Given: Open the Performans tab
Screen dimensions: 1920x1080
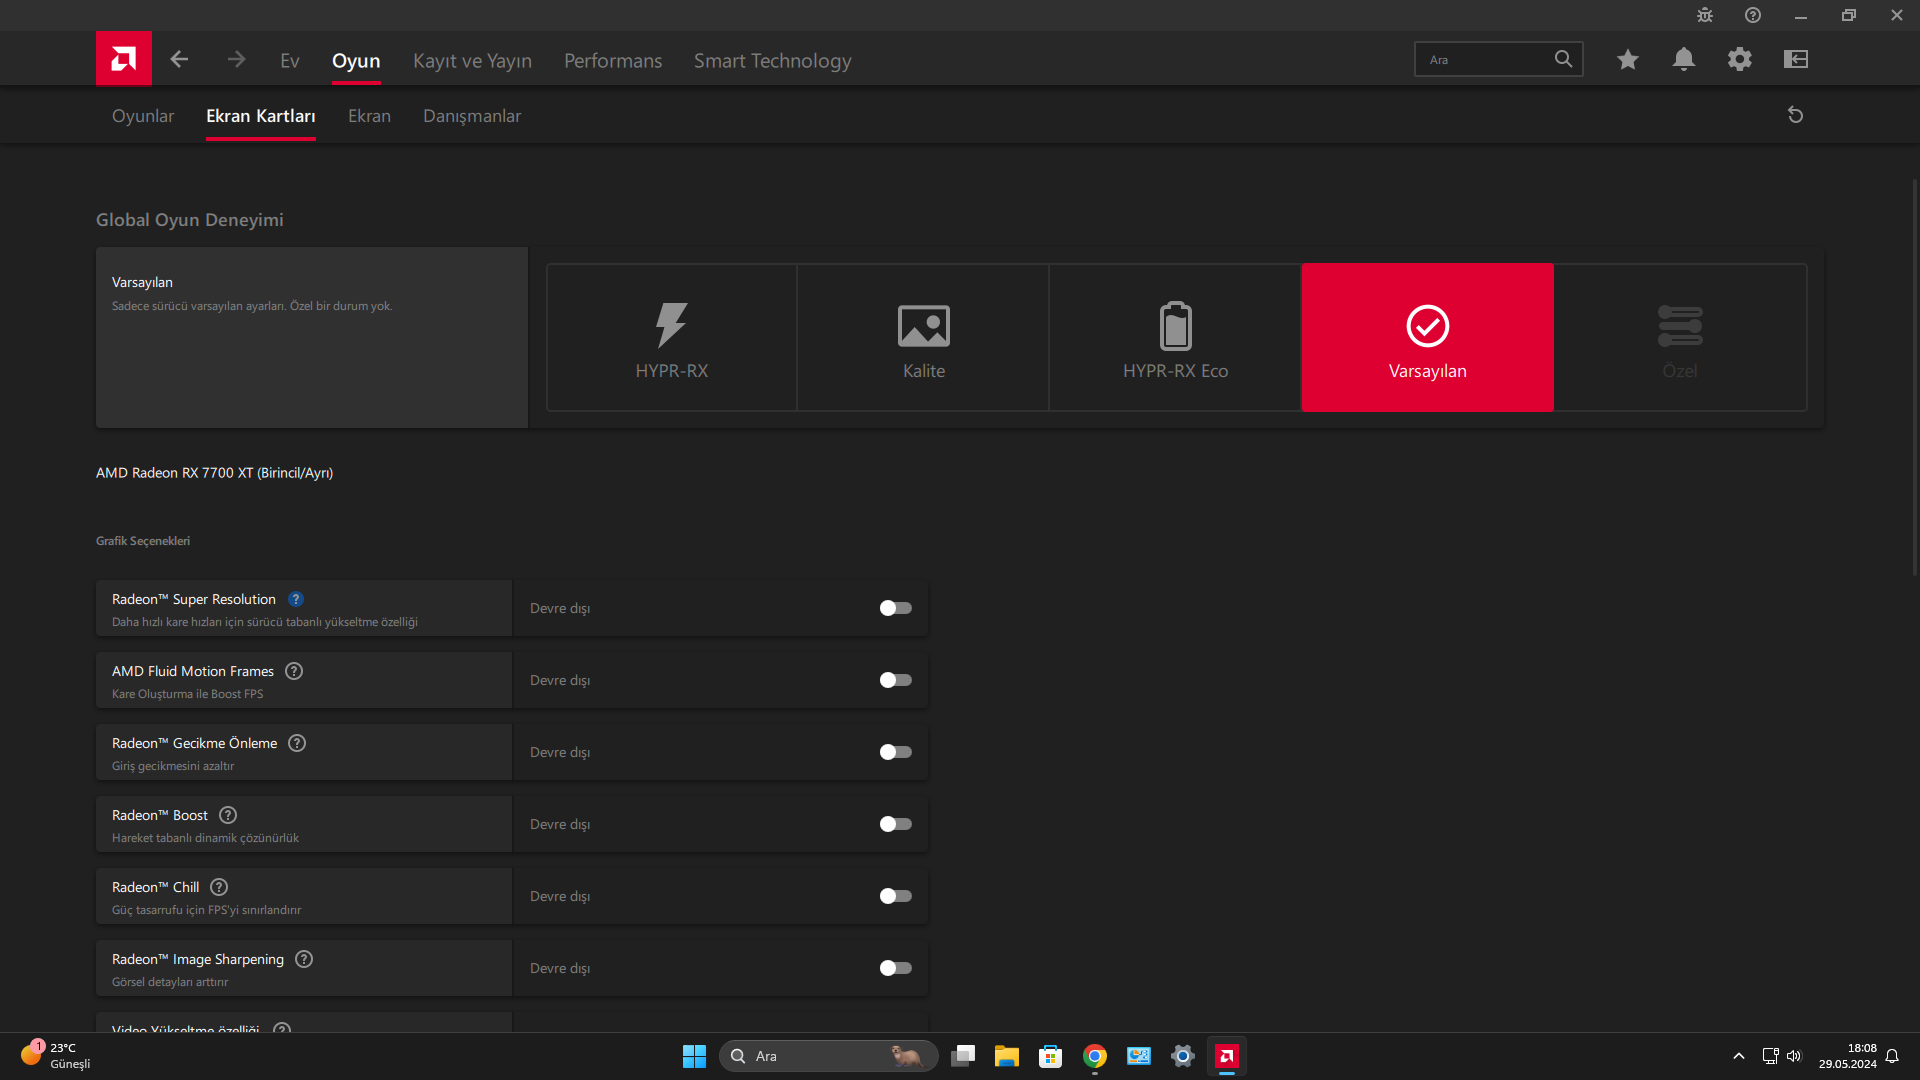Looking at the screenshot, I should [613, 61].
